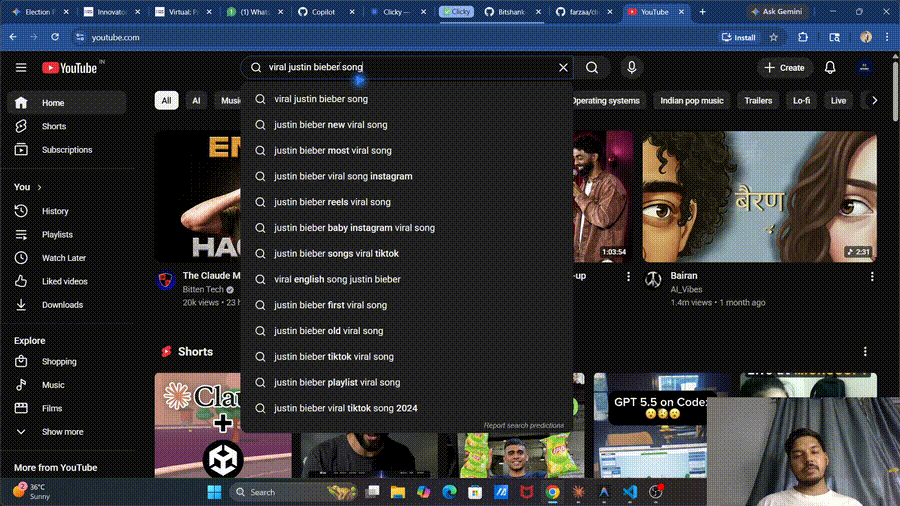Open File Explorer from the taskbar
The height and width of the screenshot is (506, 900).
coord(397,492)
